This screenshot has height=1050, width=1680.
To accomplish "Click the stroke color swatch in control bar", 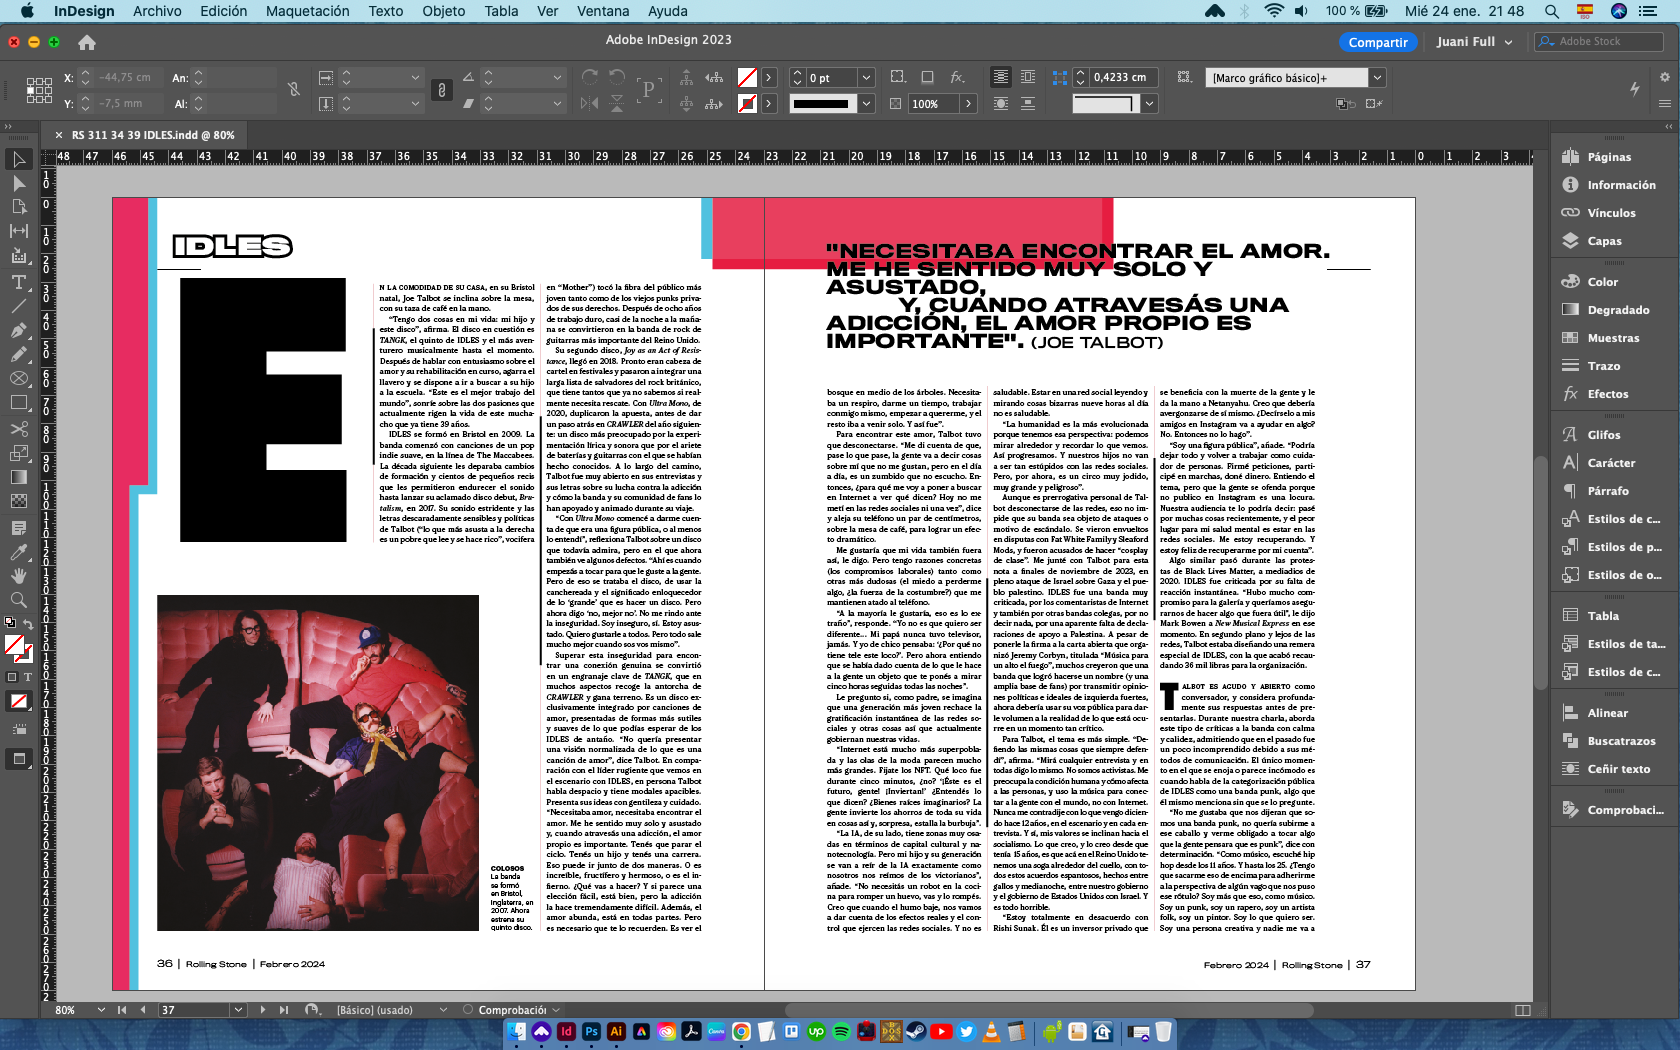I will coord(747,103).
